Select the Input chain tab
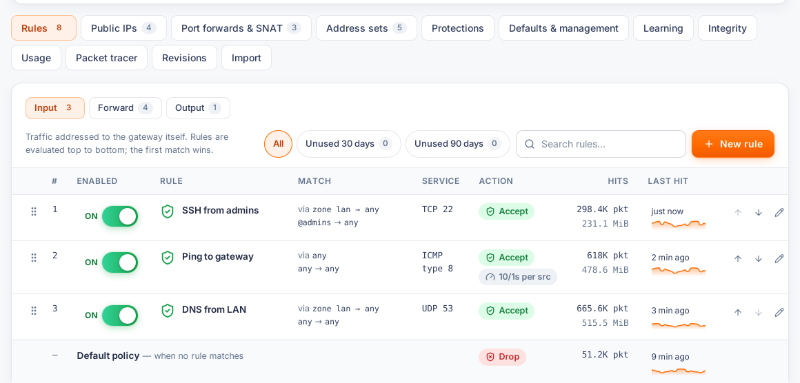 pos(55,108)
